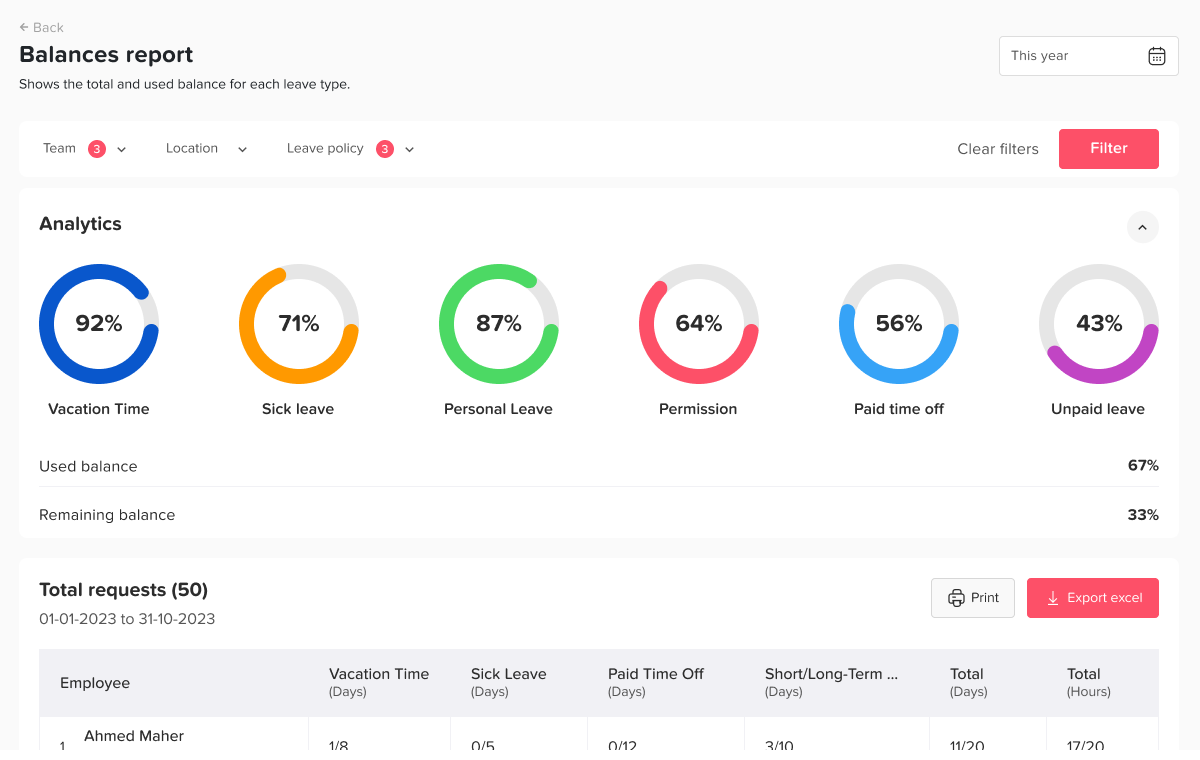Collapse the Analytics section
The width and height of the screenshot is (1200, 760).
(1142, 227)
